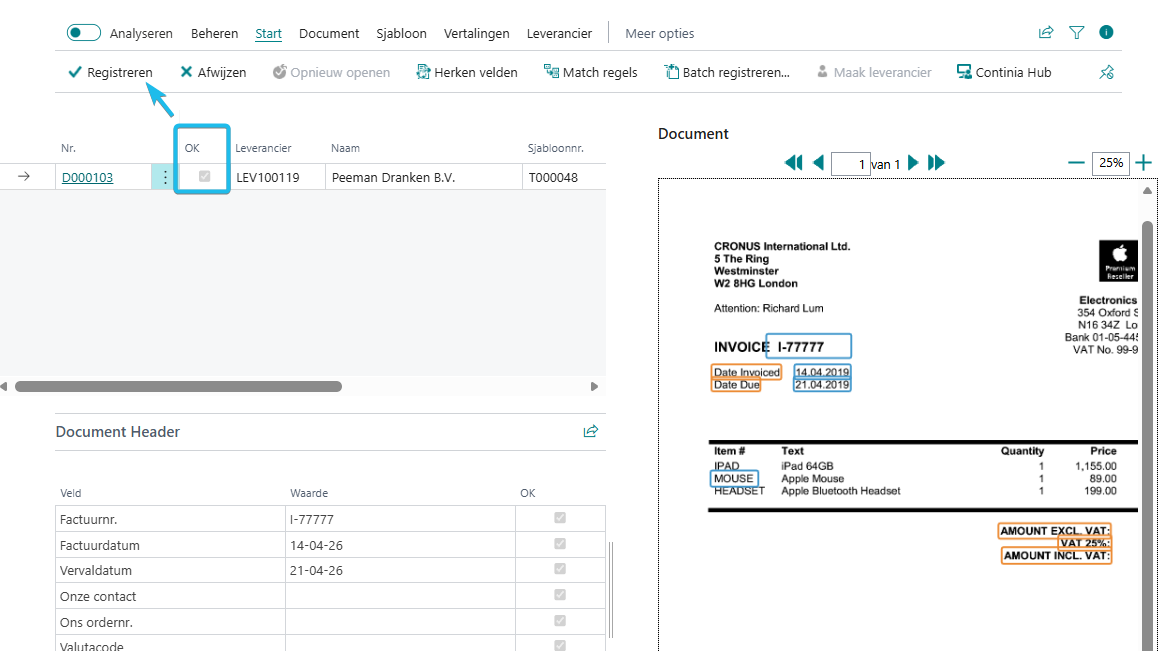
Task: Click the Registreren button
Action: [110, 72]
